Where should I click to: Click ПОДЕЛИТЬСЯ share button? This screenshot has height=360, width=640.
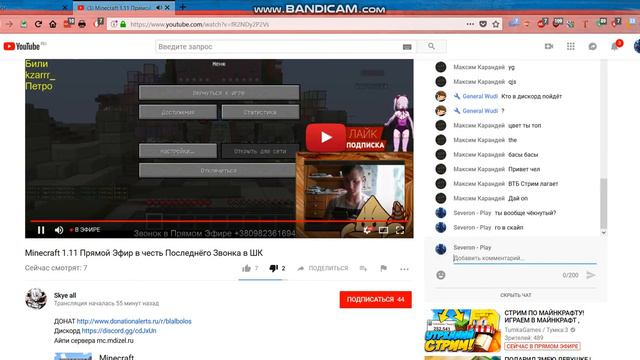click(x=323, y=268)
